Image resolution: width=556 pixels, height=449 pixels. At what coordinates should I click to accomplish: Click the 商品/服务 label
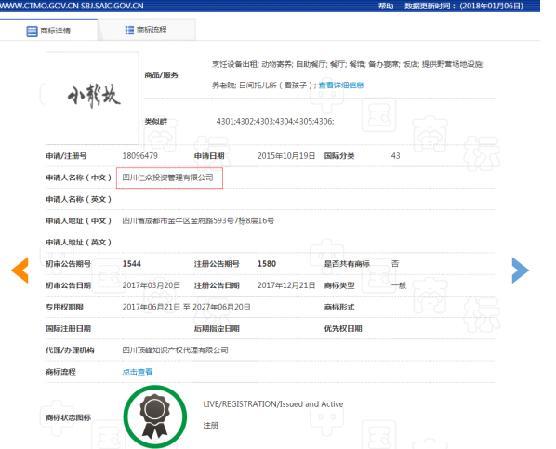[161, 75]
